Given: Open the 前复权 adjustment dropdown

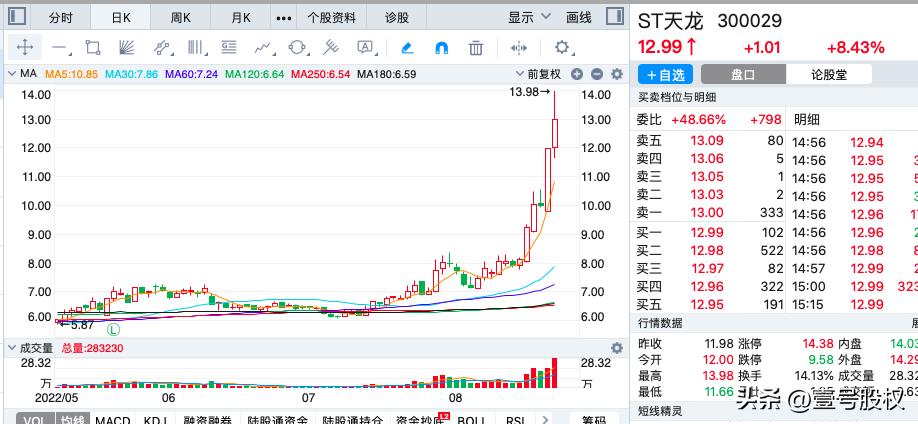Looking at the screenshot, I should [538, 74].
